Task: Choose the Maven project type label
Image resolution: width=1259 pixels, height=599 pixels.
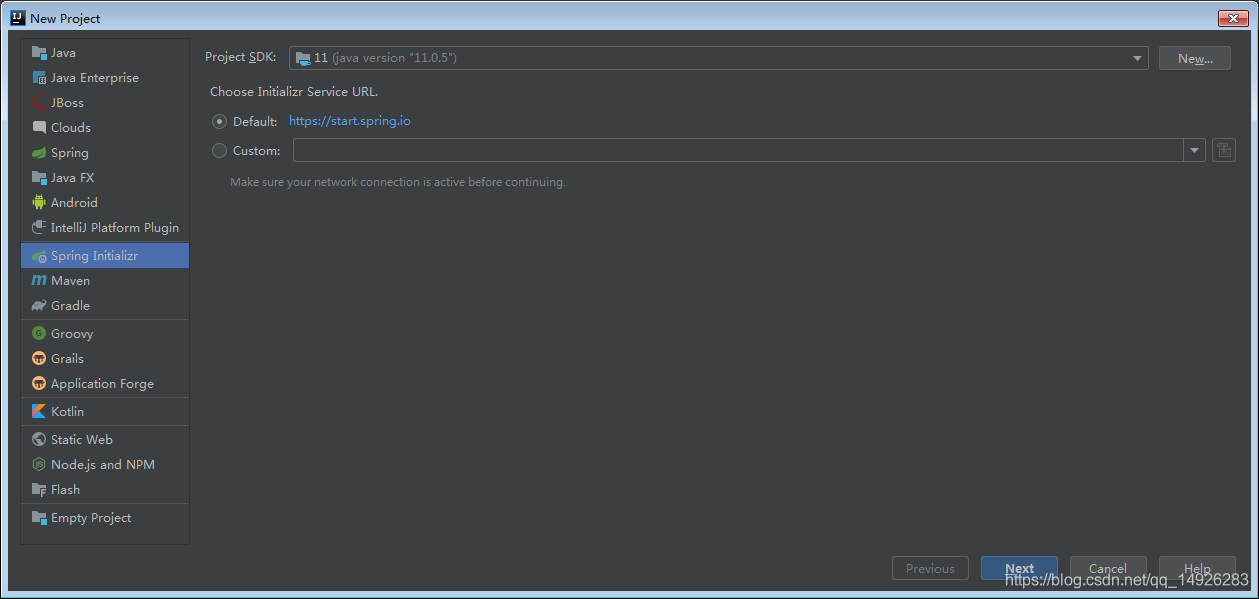Action: (x=70, y=281)
